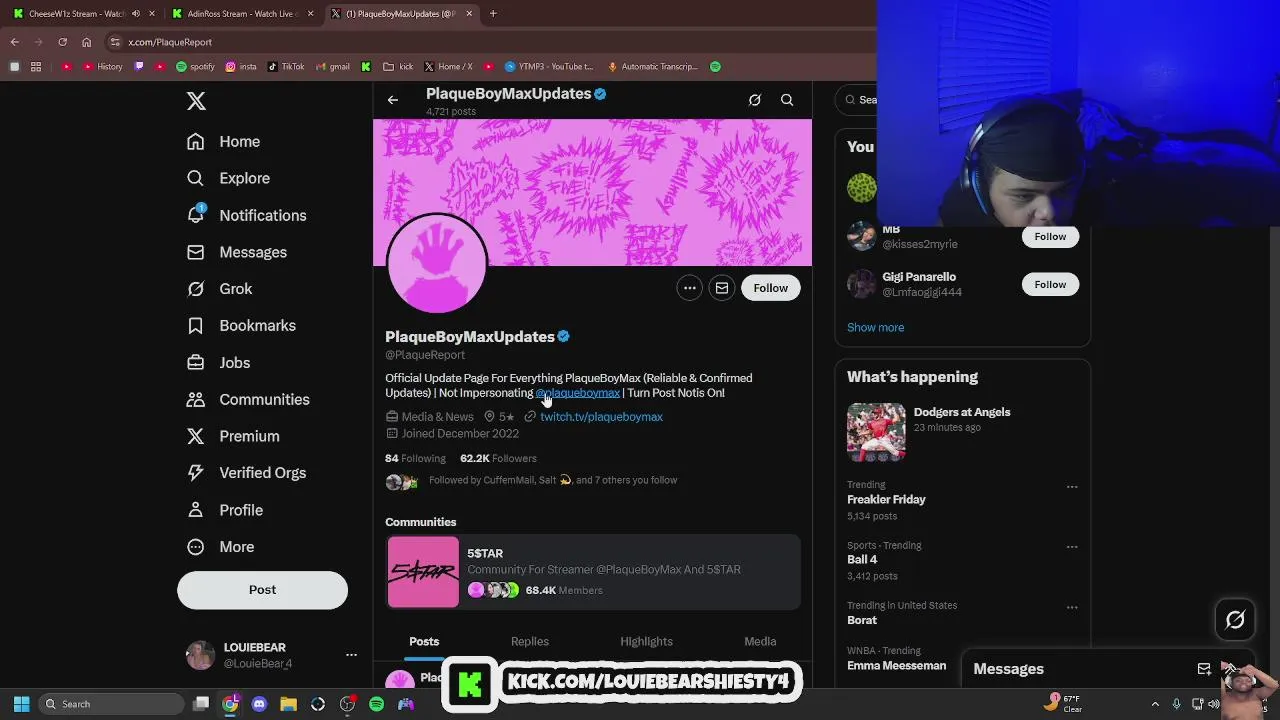This screenshot has height=720, width=1280.
Task: Click the Post button
Action: pyautogui.click(x=262, y=590)
